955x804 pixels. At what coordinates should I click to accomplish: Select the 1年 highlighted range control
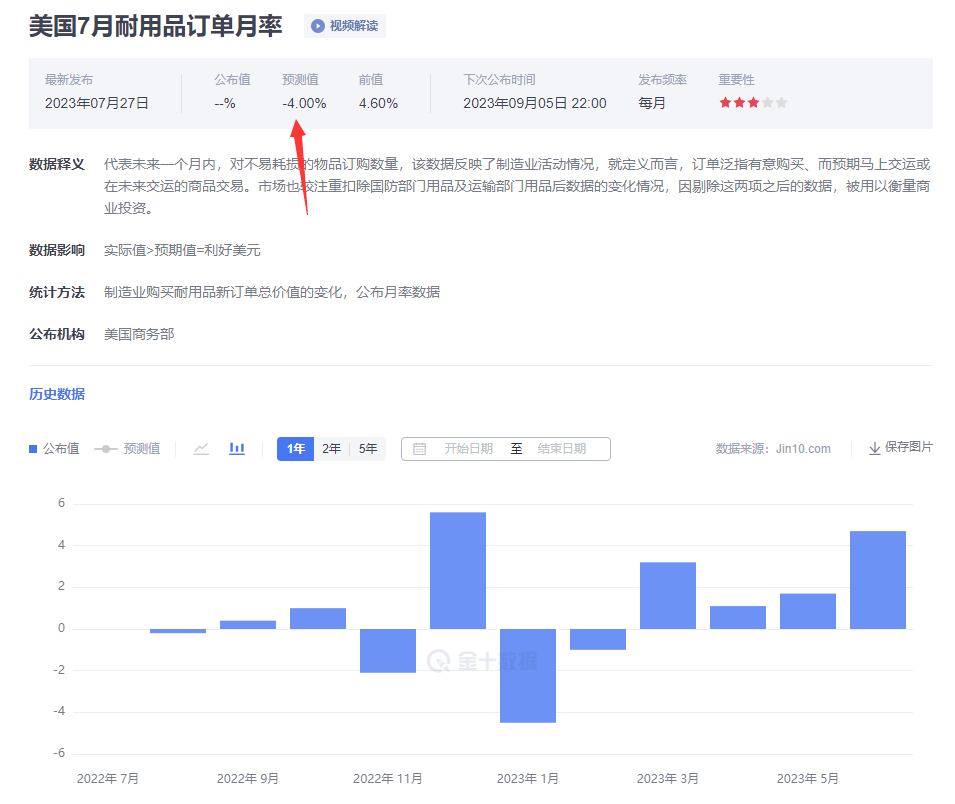click(x=294, y=448)
